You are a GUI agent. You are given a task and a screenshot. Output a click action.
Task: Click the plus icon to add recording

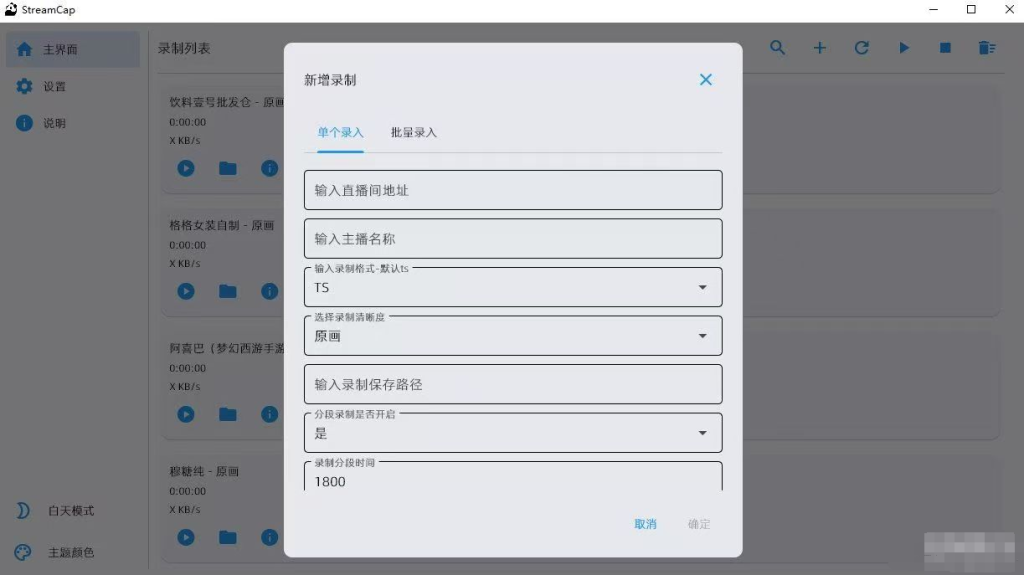pos(820,48)
